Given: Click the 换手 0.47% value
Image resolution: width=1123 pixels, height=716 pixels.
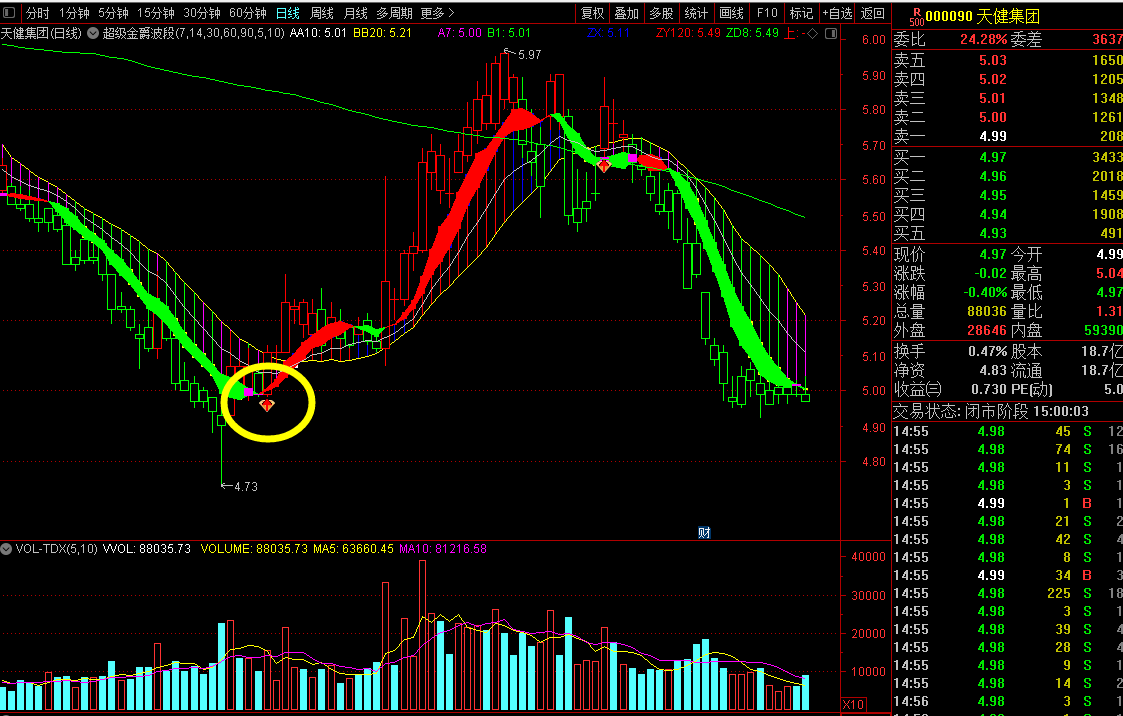Looking at the screenshot, I should 988,352.
